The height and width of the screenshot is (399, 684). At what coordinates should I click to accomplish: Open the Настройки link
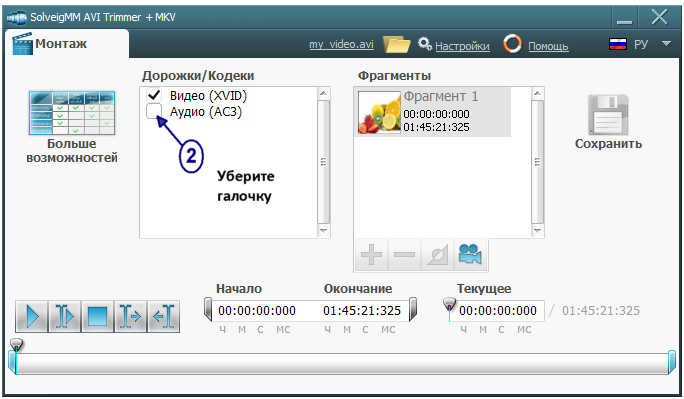click(x=462, y=46)
